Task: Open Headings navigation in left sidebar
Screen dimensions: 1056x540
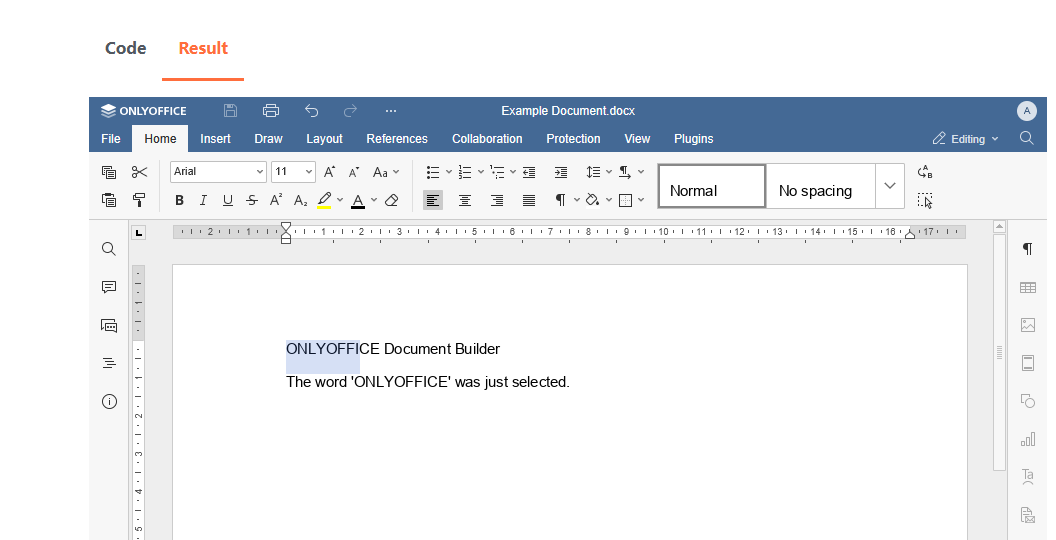Action: pos(108,364)
